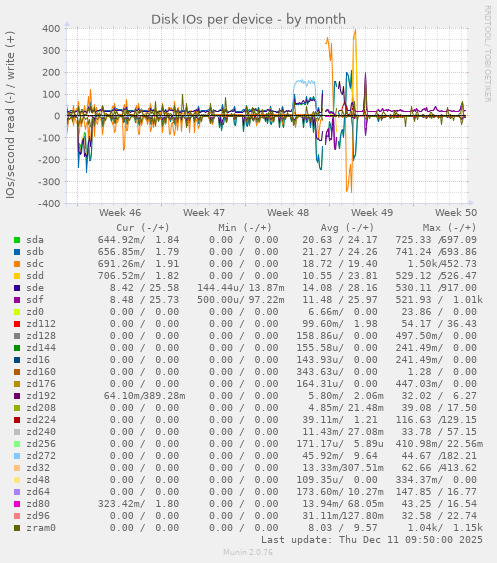The height and width of the screenshot is (563, 497).
Task: Click the 400 y-axis tick label
Action: tap(51, 29)
